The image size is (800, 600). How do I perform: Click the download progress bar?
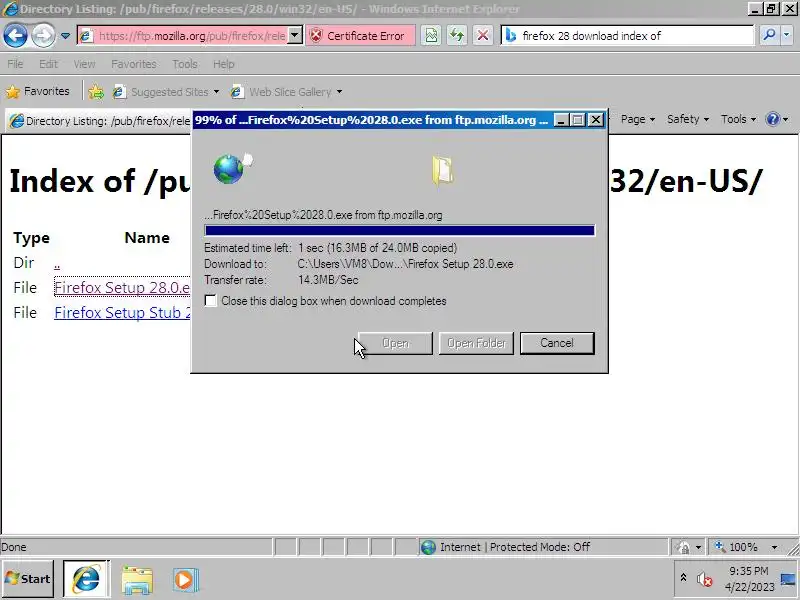point(399,231)
